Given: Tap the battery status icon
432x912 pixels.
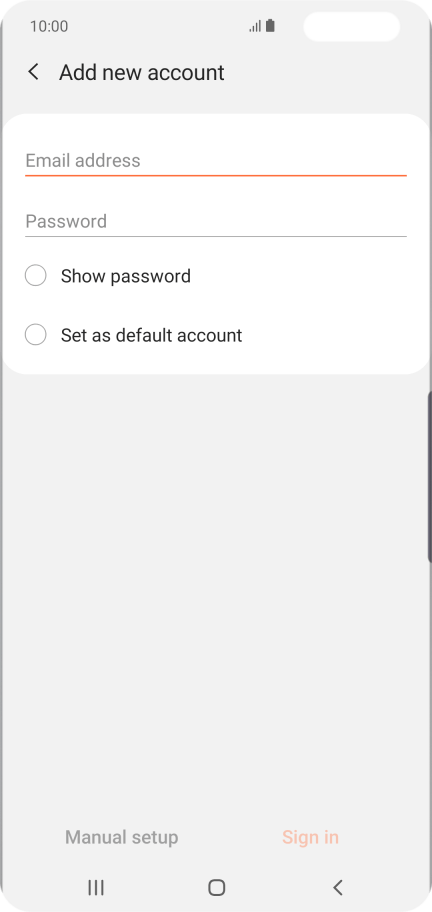Looking at the screenshot, I should (x=270, y=26).
